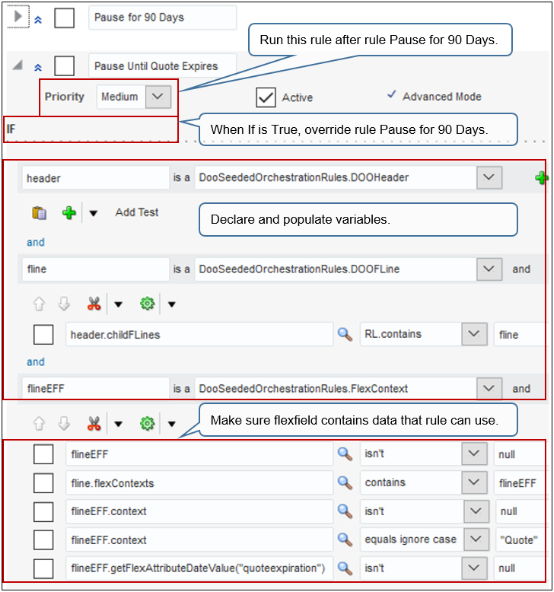Click move up arrow in fline toolbar

(39, 304)
